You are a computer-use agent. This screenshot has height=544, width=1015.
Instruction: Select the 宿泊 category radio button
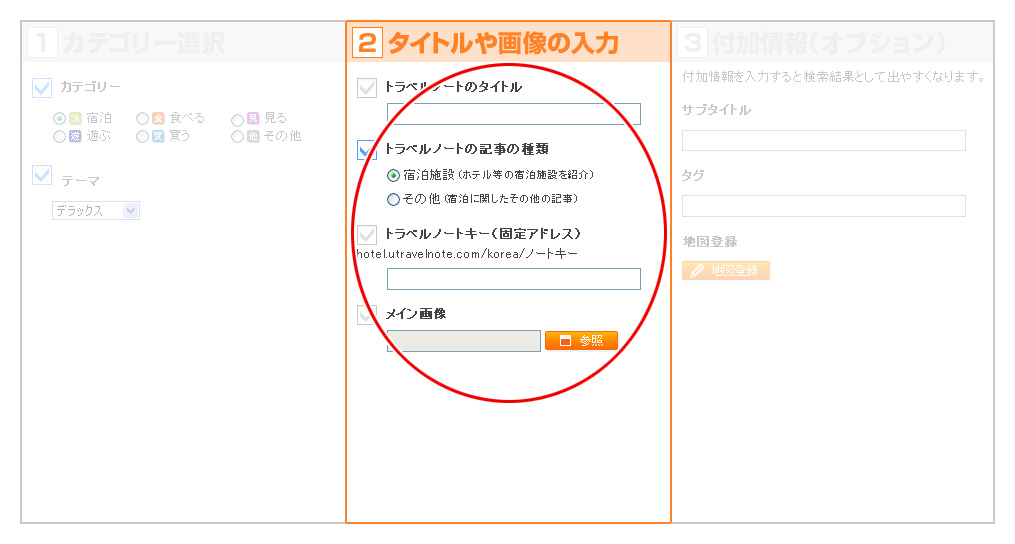tap(59, 118)
